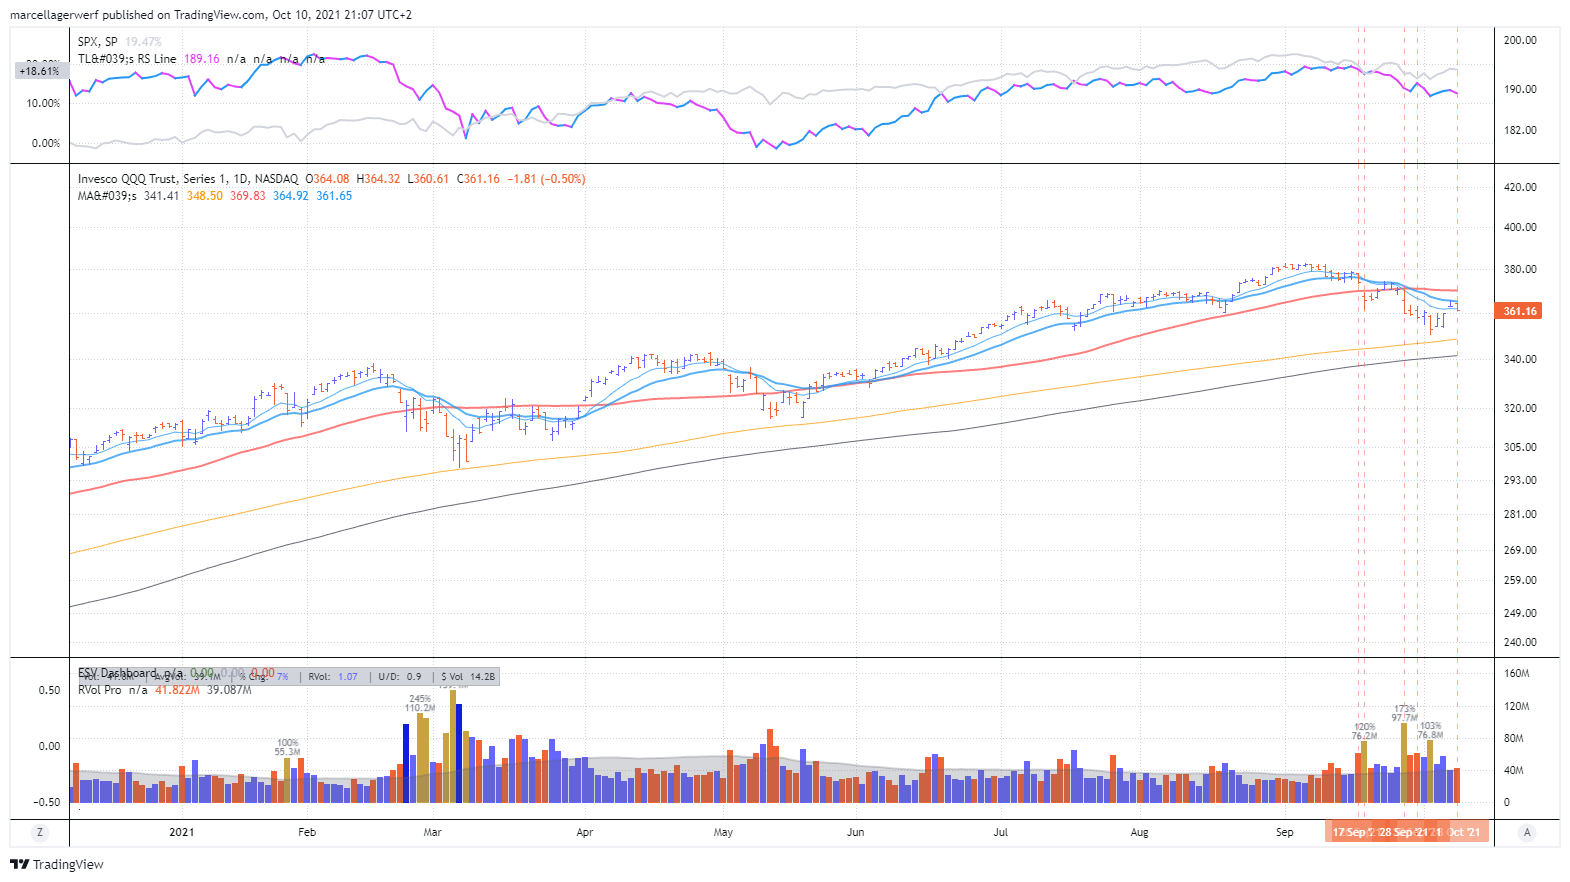Click 10.00% on the left percent scale
This screenshot has width=1570, height=882.
pyautogui.click(x=43, y=103)
